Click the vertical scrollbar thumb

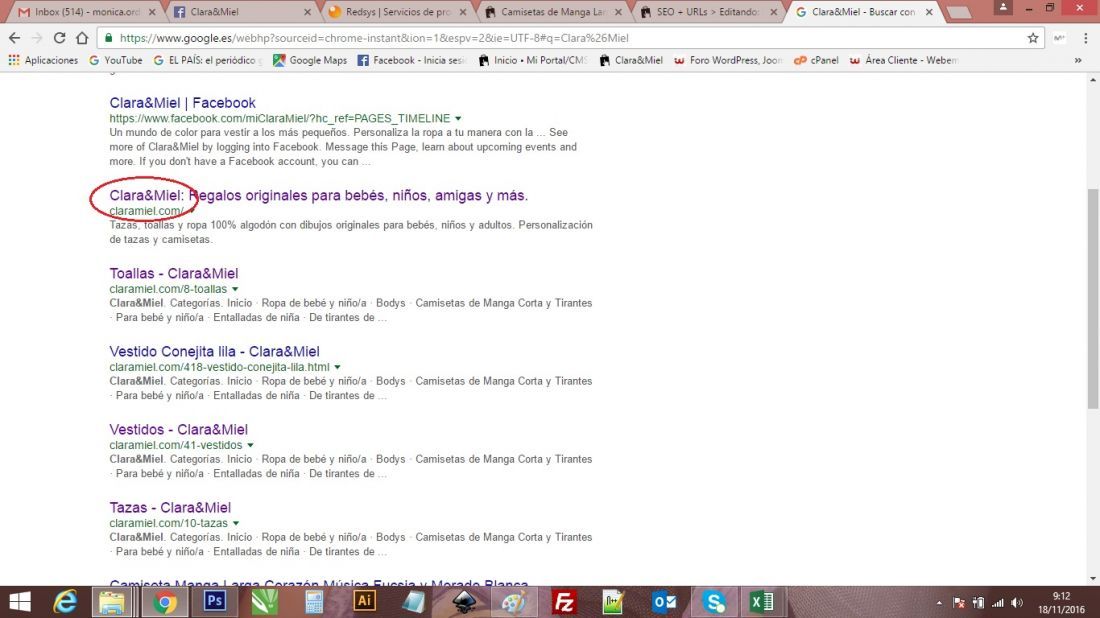coord(1093,299)
